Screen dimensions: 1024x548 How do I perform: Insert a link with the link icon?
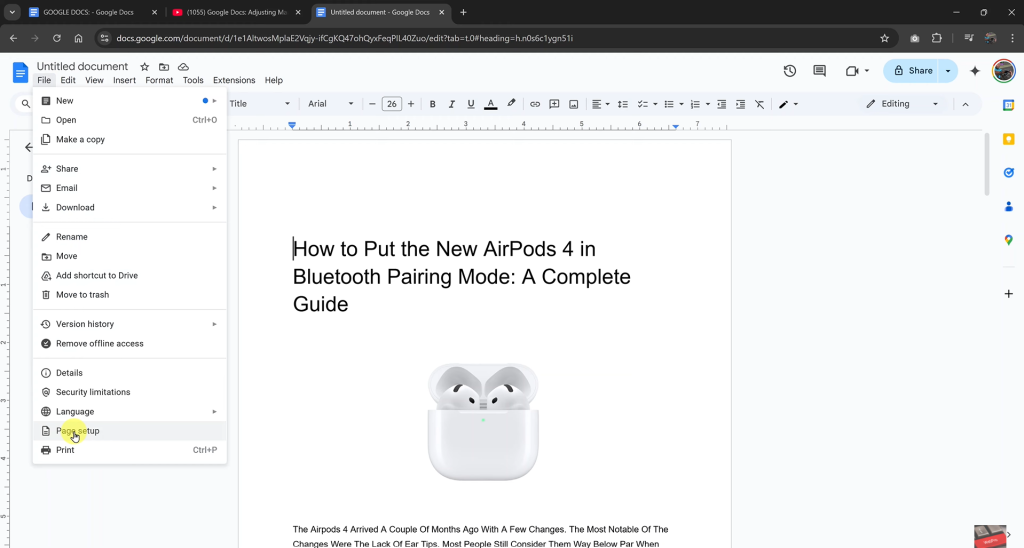pyautogui.click(x=535, y=104)
